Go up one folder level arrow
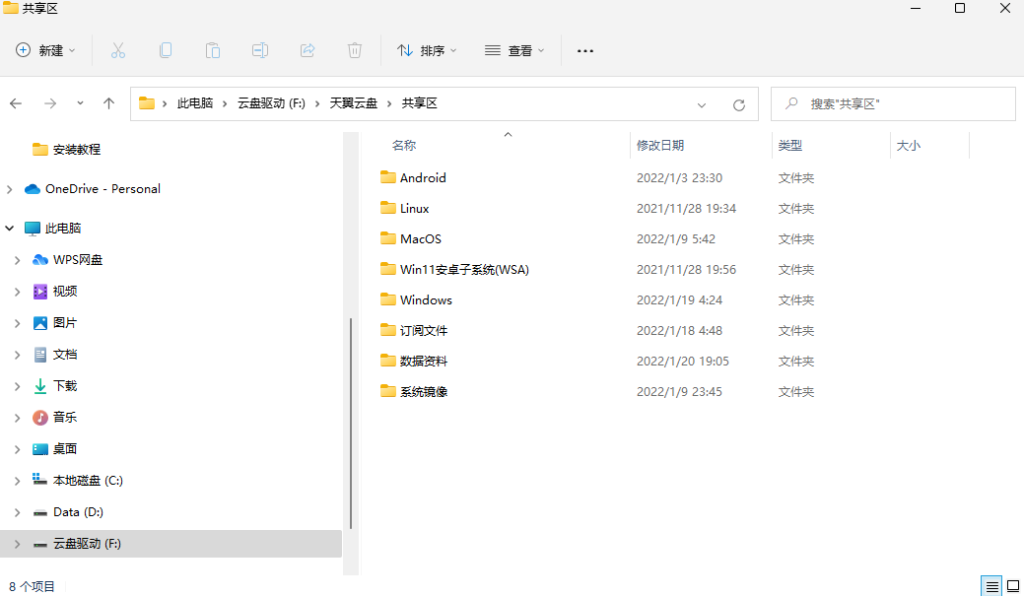Viewport: 1024px width, 596px height. (x=108, y=103)
